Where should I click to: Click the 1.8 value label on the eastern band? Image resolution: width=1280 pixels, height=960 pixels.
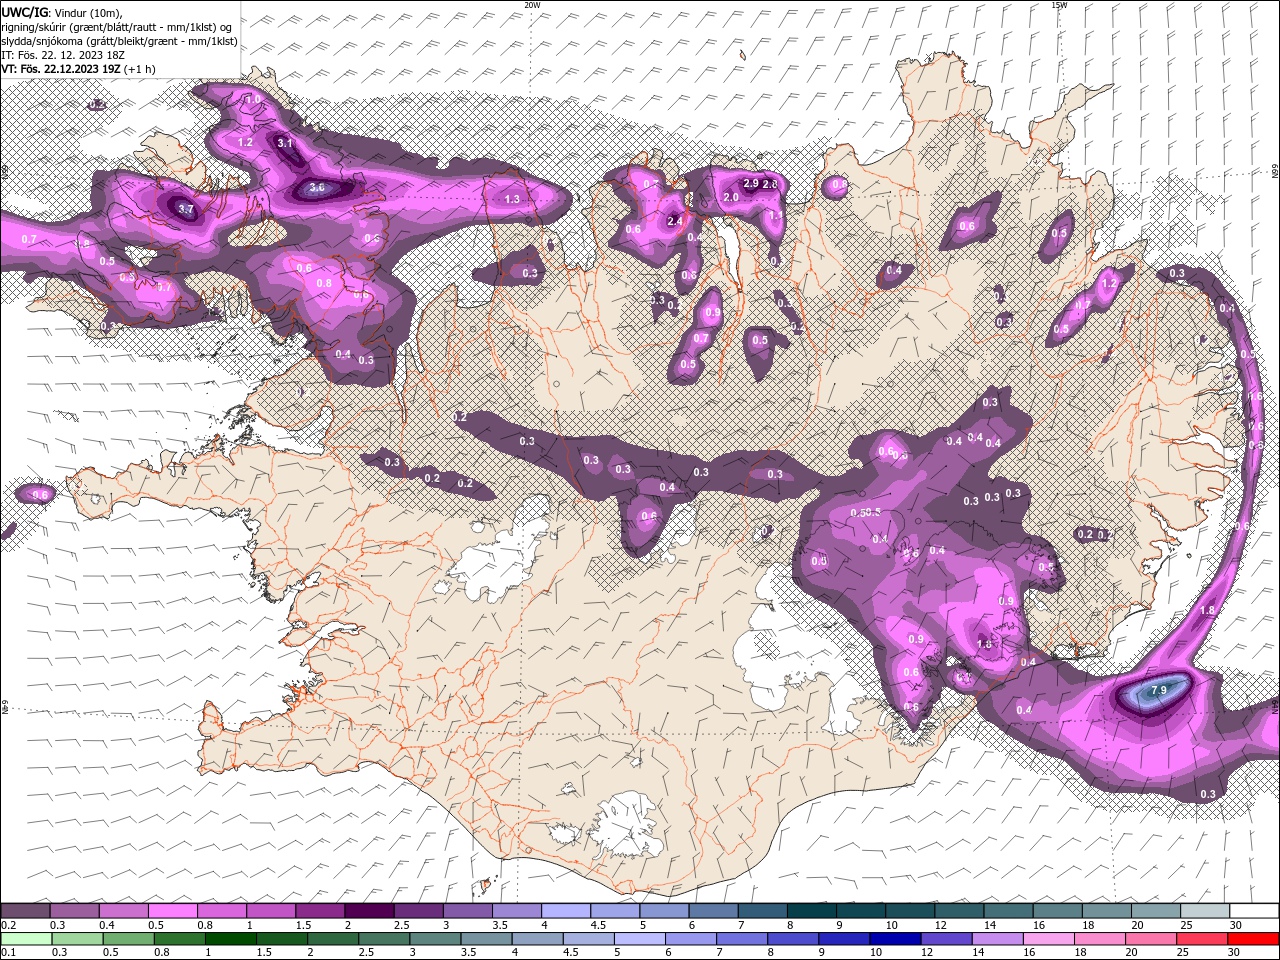coord(1207,610)
